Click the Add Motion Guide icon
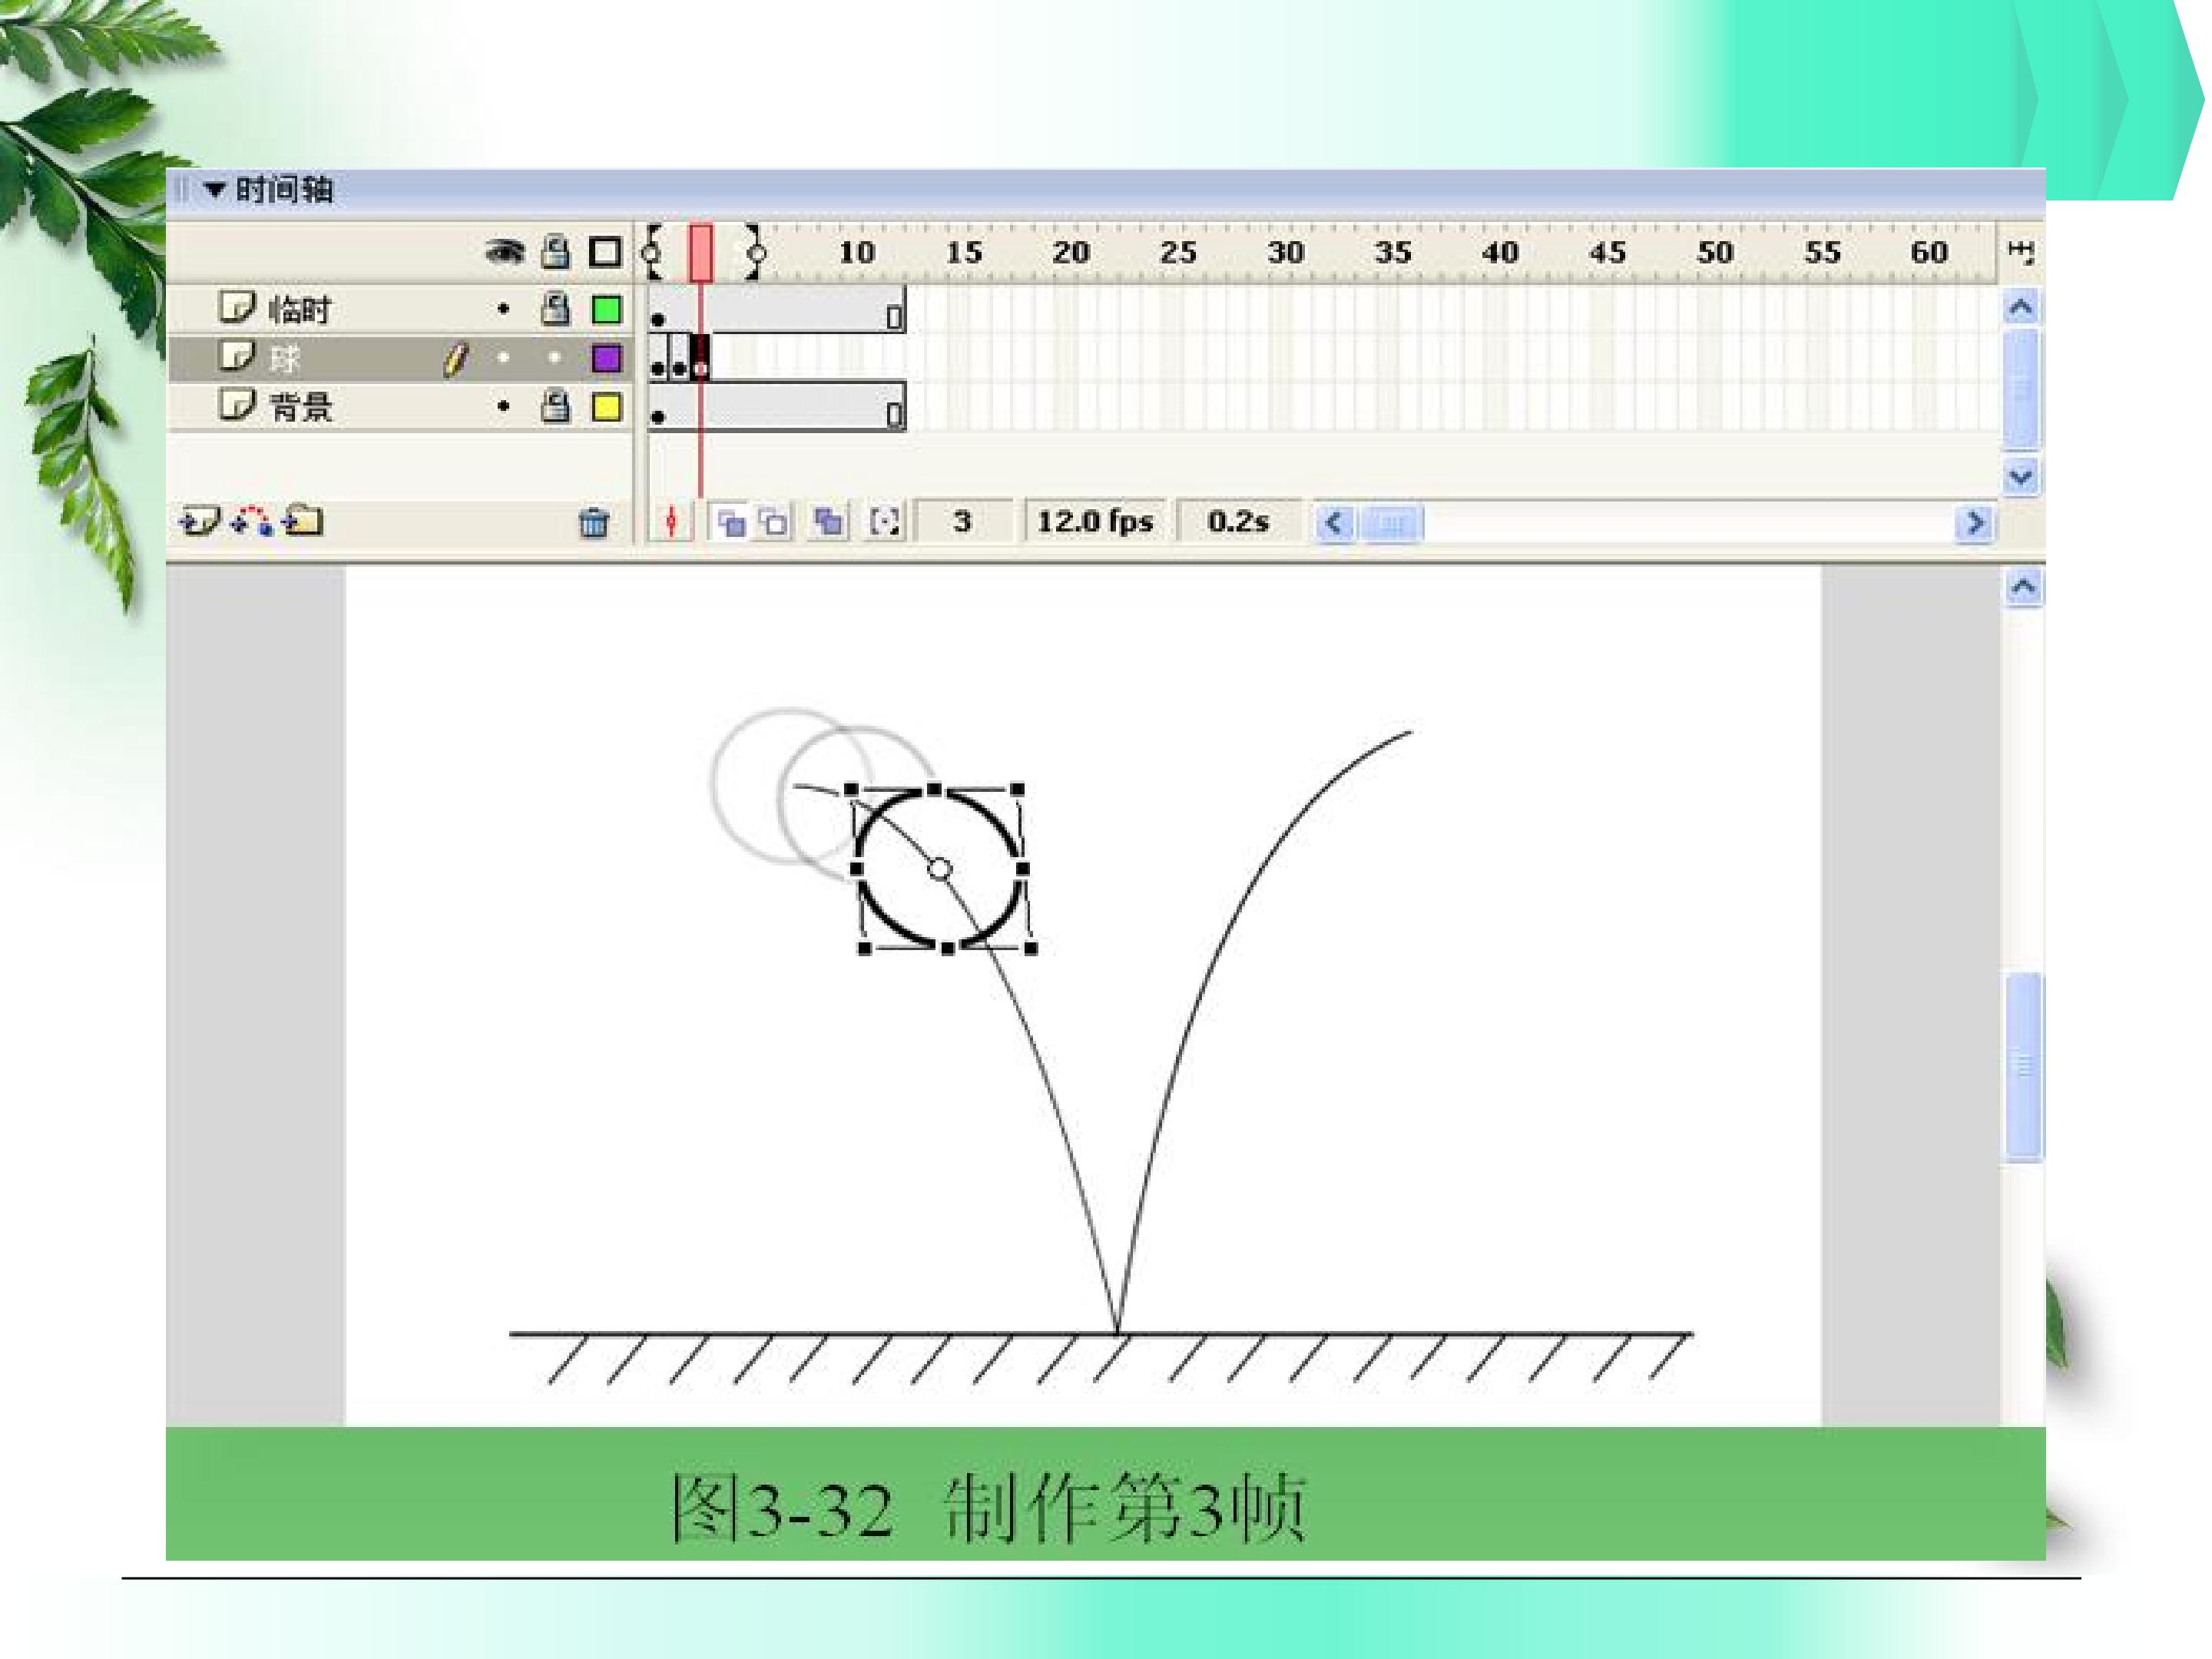 (251, 521)
